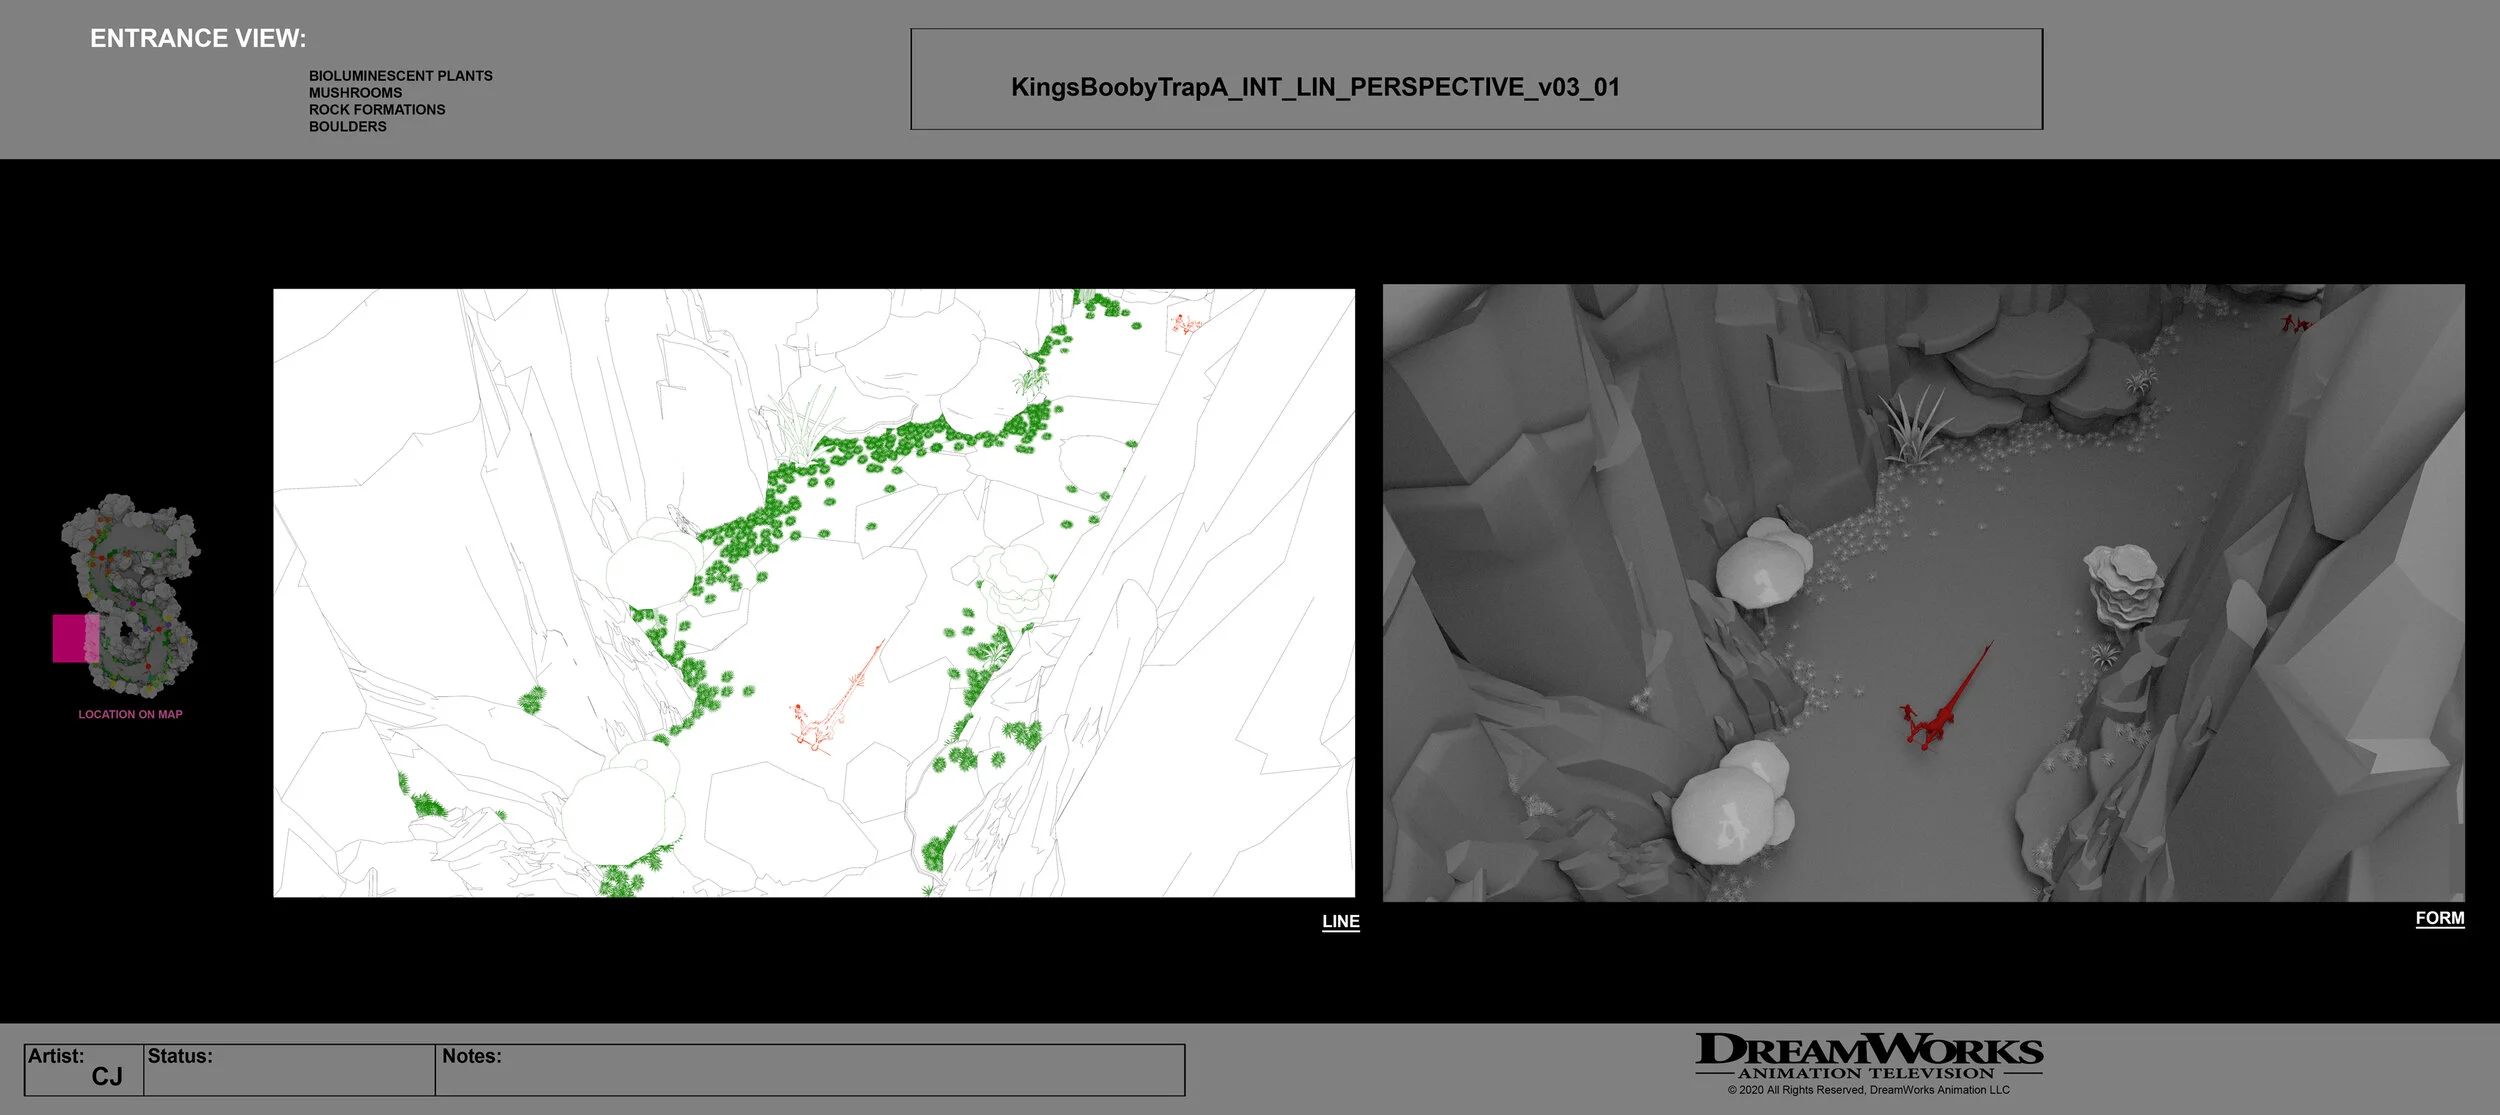Toggle the FORM view display
This screenshot has height=1115, width=2500.
click(2442, 917)
